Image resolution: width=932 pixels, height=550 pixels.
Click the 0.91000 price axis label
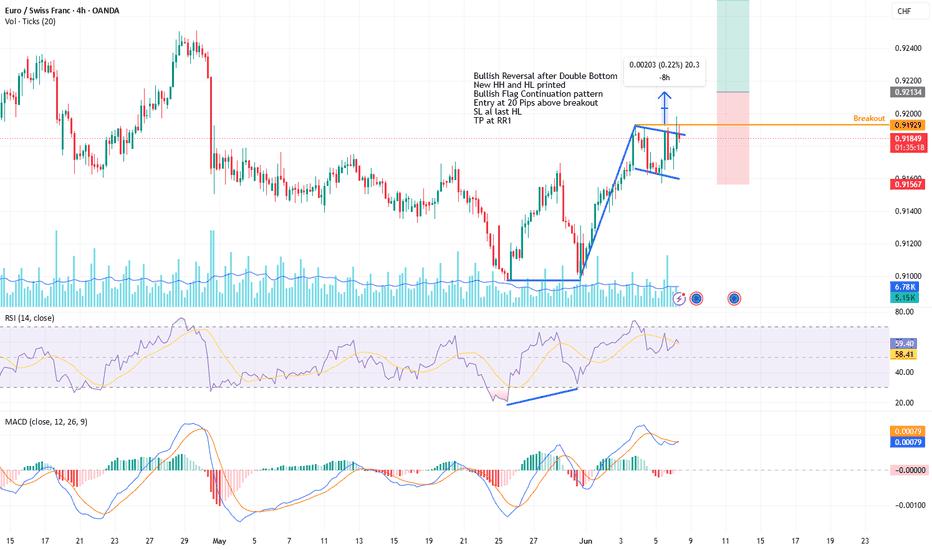pos(908,276)
